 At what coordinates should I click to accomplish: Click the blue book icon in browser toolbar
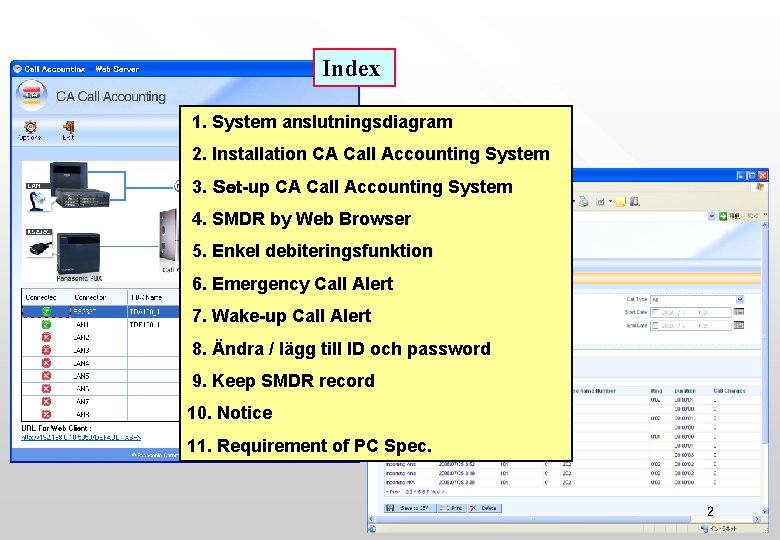635,201
